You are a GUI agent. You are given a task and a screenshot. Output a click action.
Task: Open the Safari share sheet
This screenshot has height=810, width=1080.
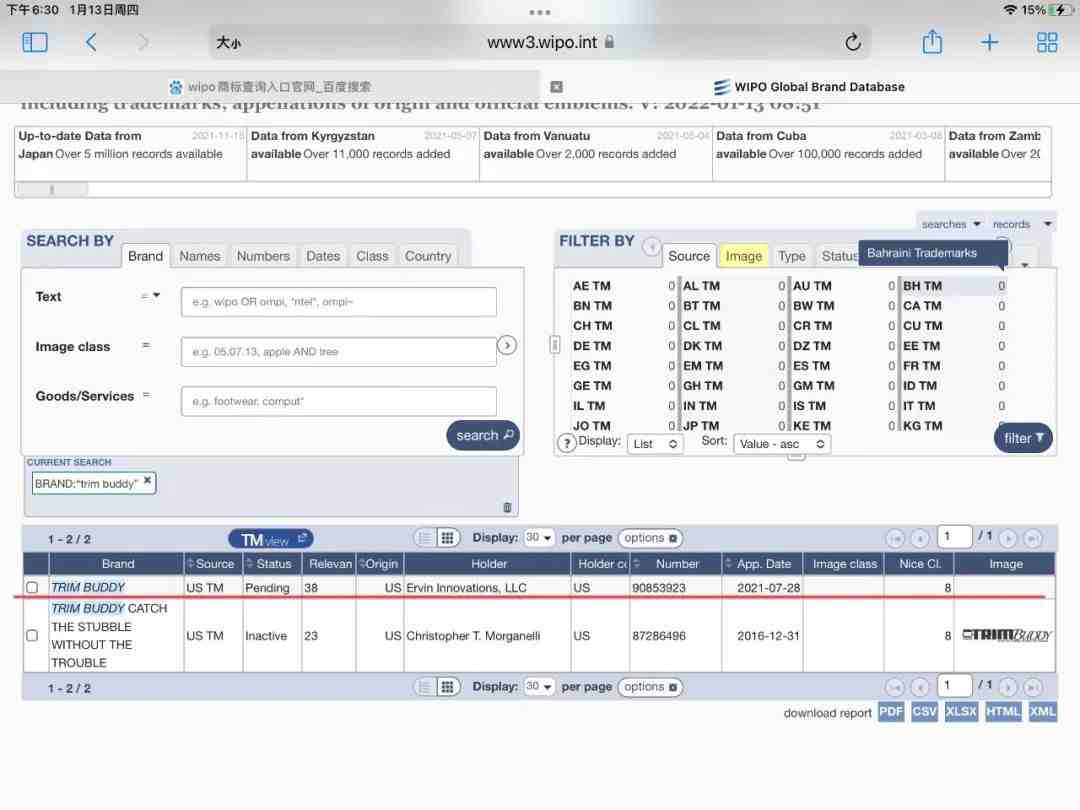(932, 42)
